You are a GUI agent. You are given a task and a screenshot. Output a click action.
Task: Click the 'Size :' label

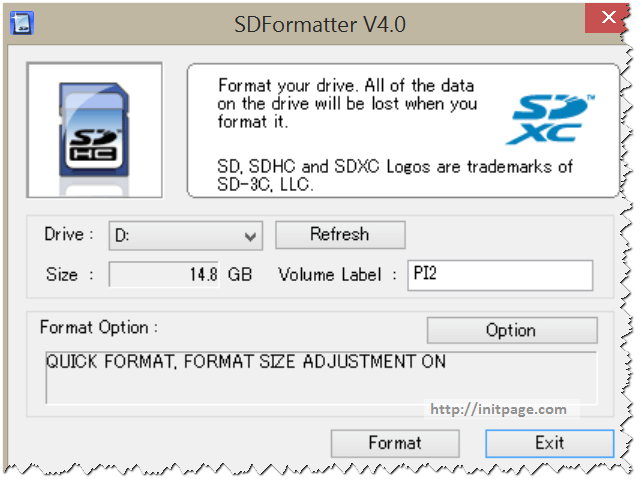pyautogui.click(x=70, y=274)
